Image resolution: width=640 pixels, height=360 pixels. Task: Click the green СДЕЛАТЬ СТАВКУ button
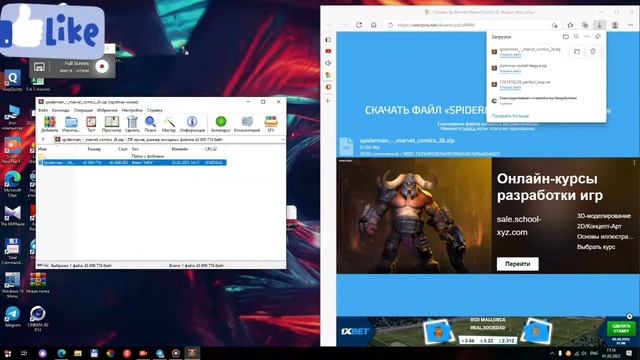[x=621, y=329]
